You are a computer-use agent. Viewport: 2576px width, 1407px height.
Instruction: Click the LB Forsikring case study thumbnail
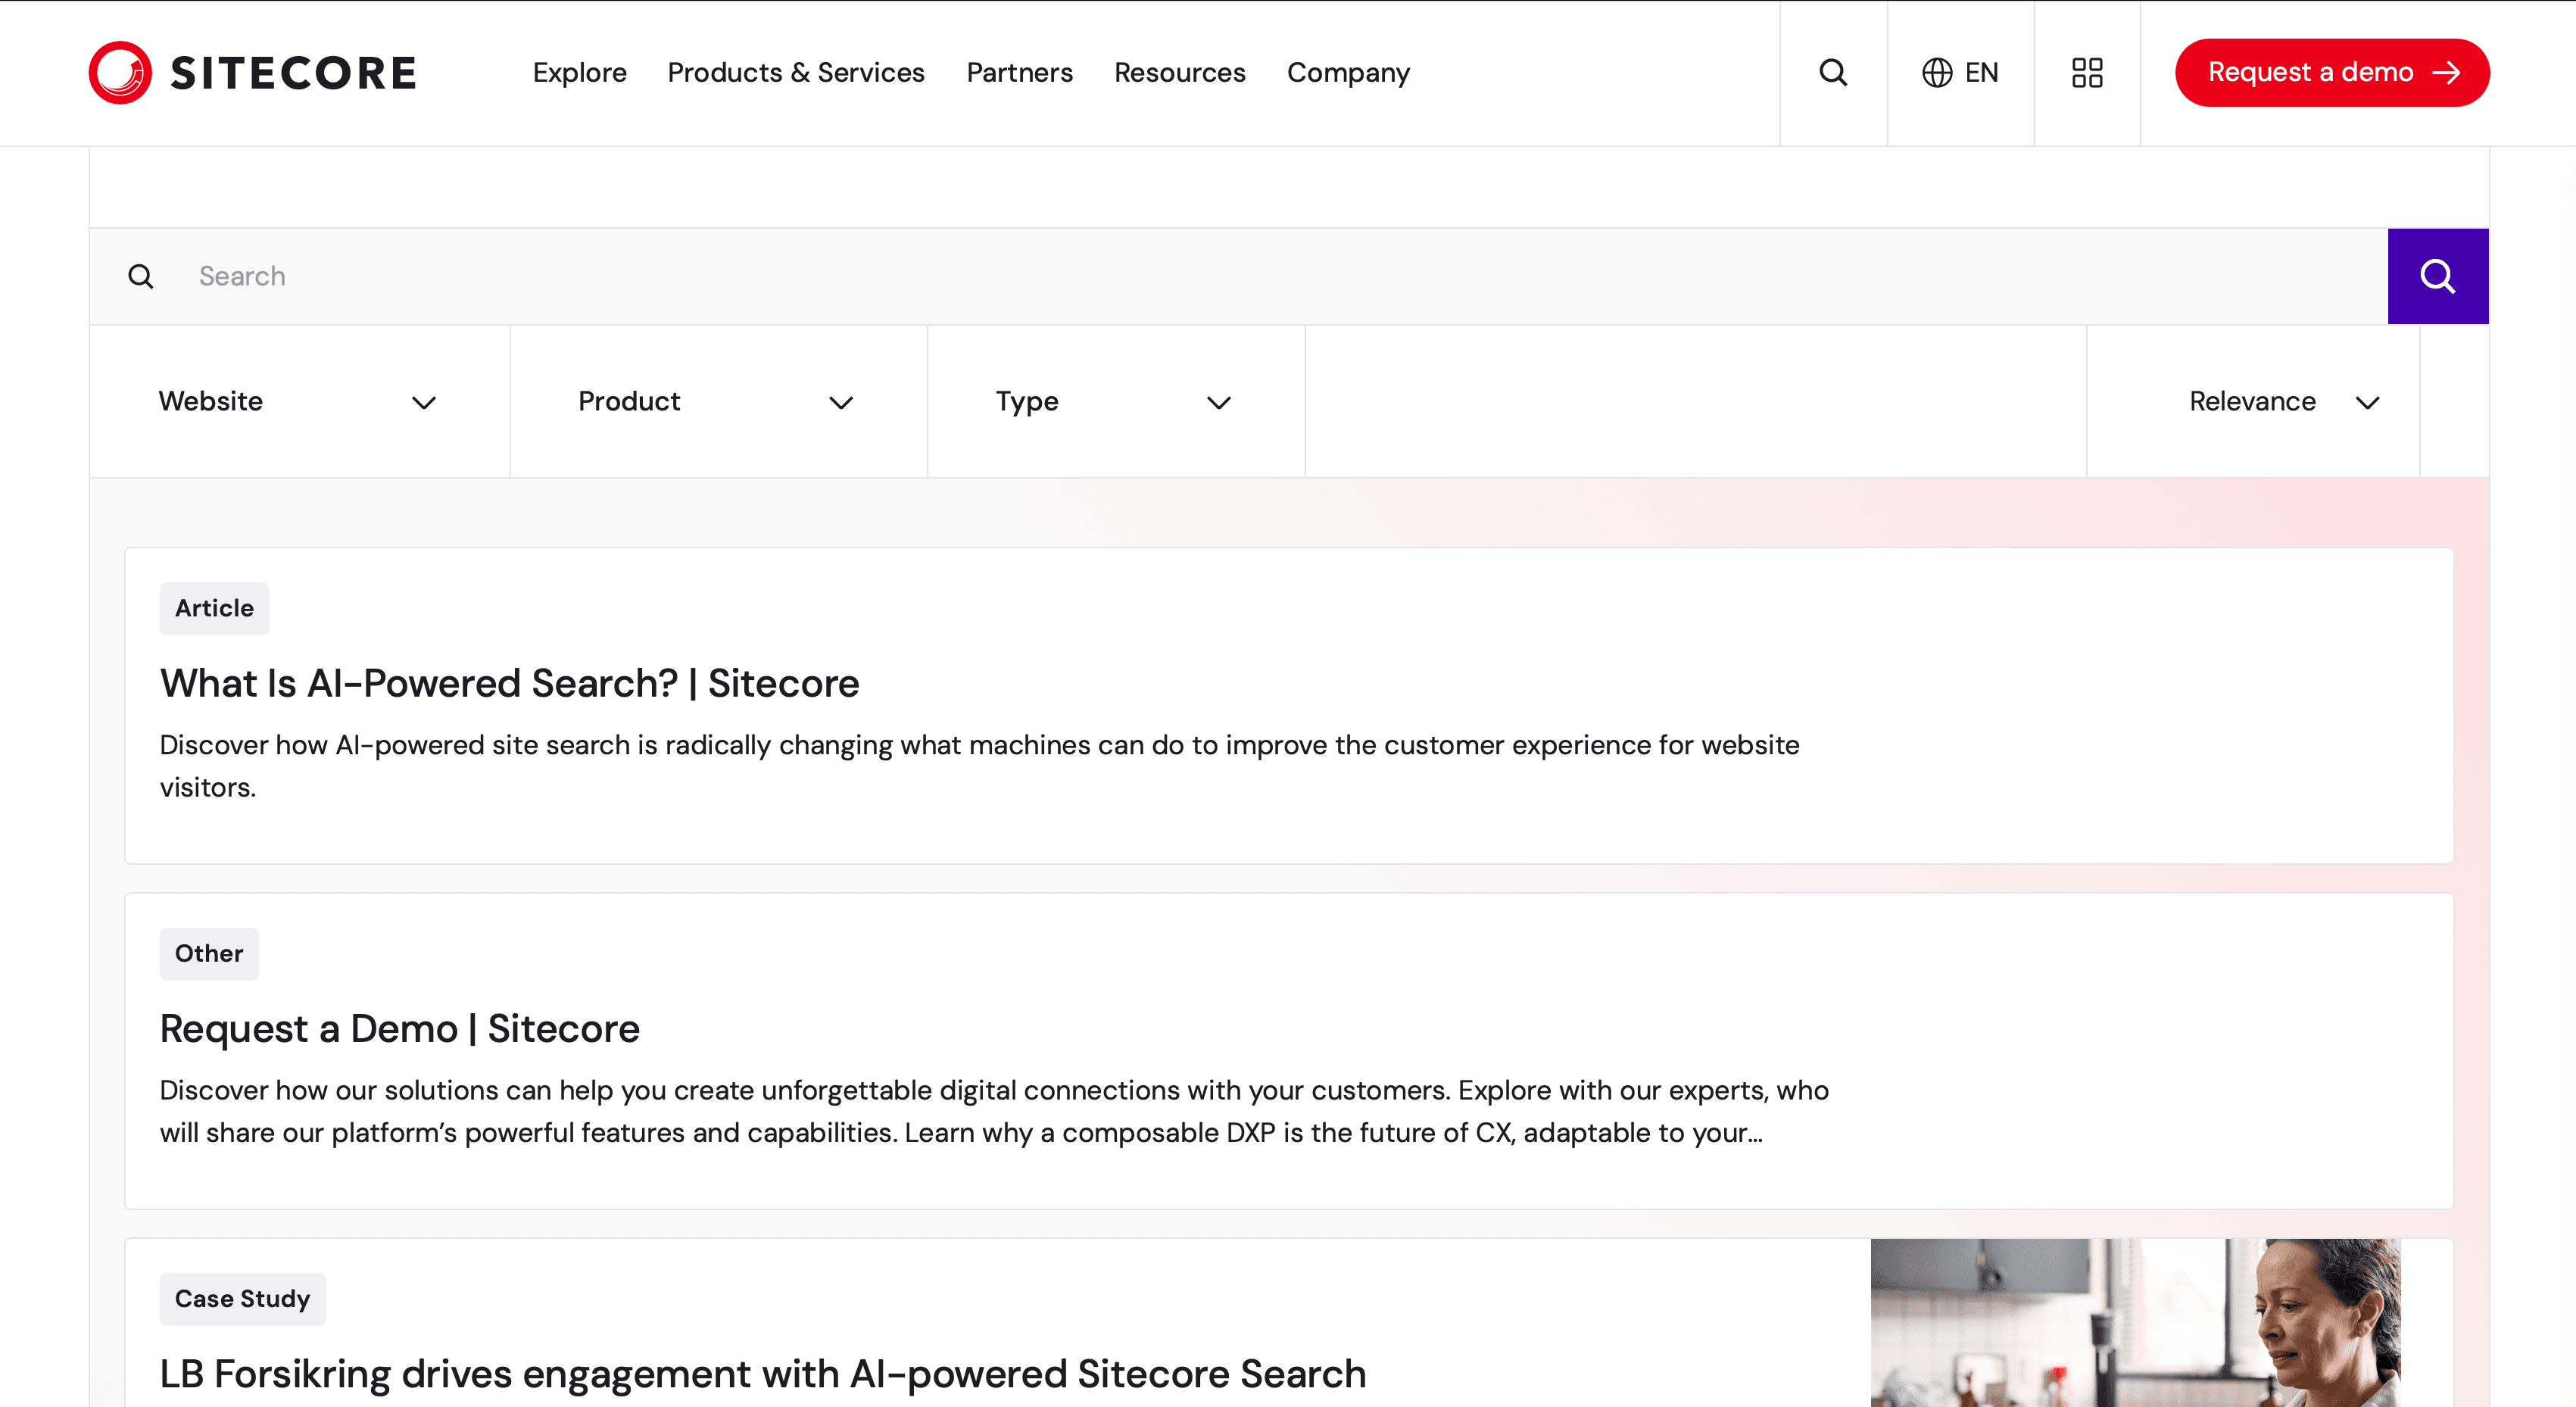click(2134, 1322)
